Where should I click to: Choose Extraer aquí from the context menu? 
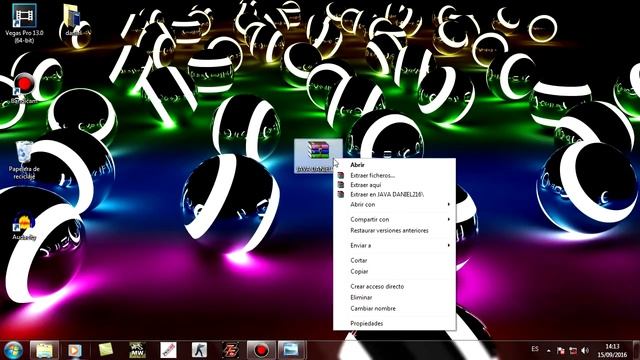point(394,185)
